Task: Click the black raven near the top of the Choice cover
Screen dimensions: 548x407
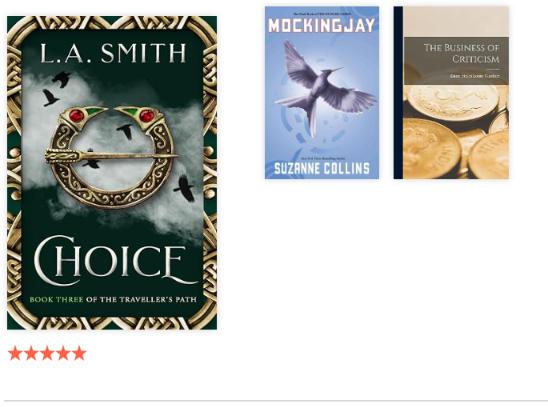Action: click(61, 79)
